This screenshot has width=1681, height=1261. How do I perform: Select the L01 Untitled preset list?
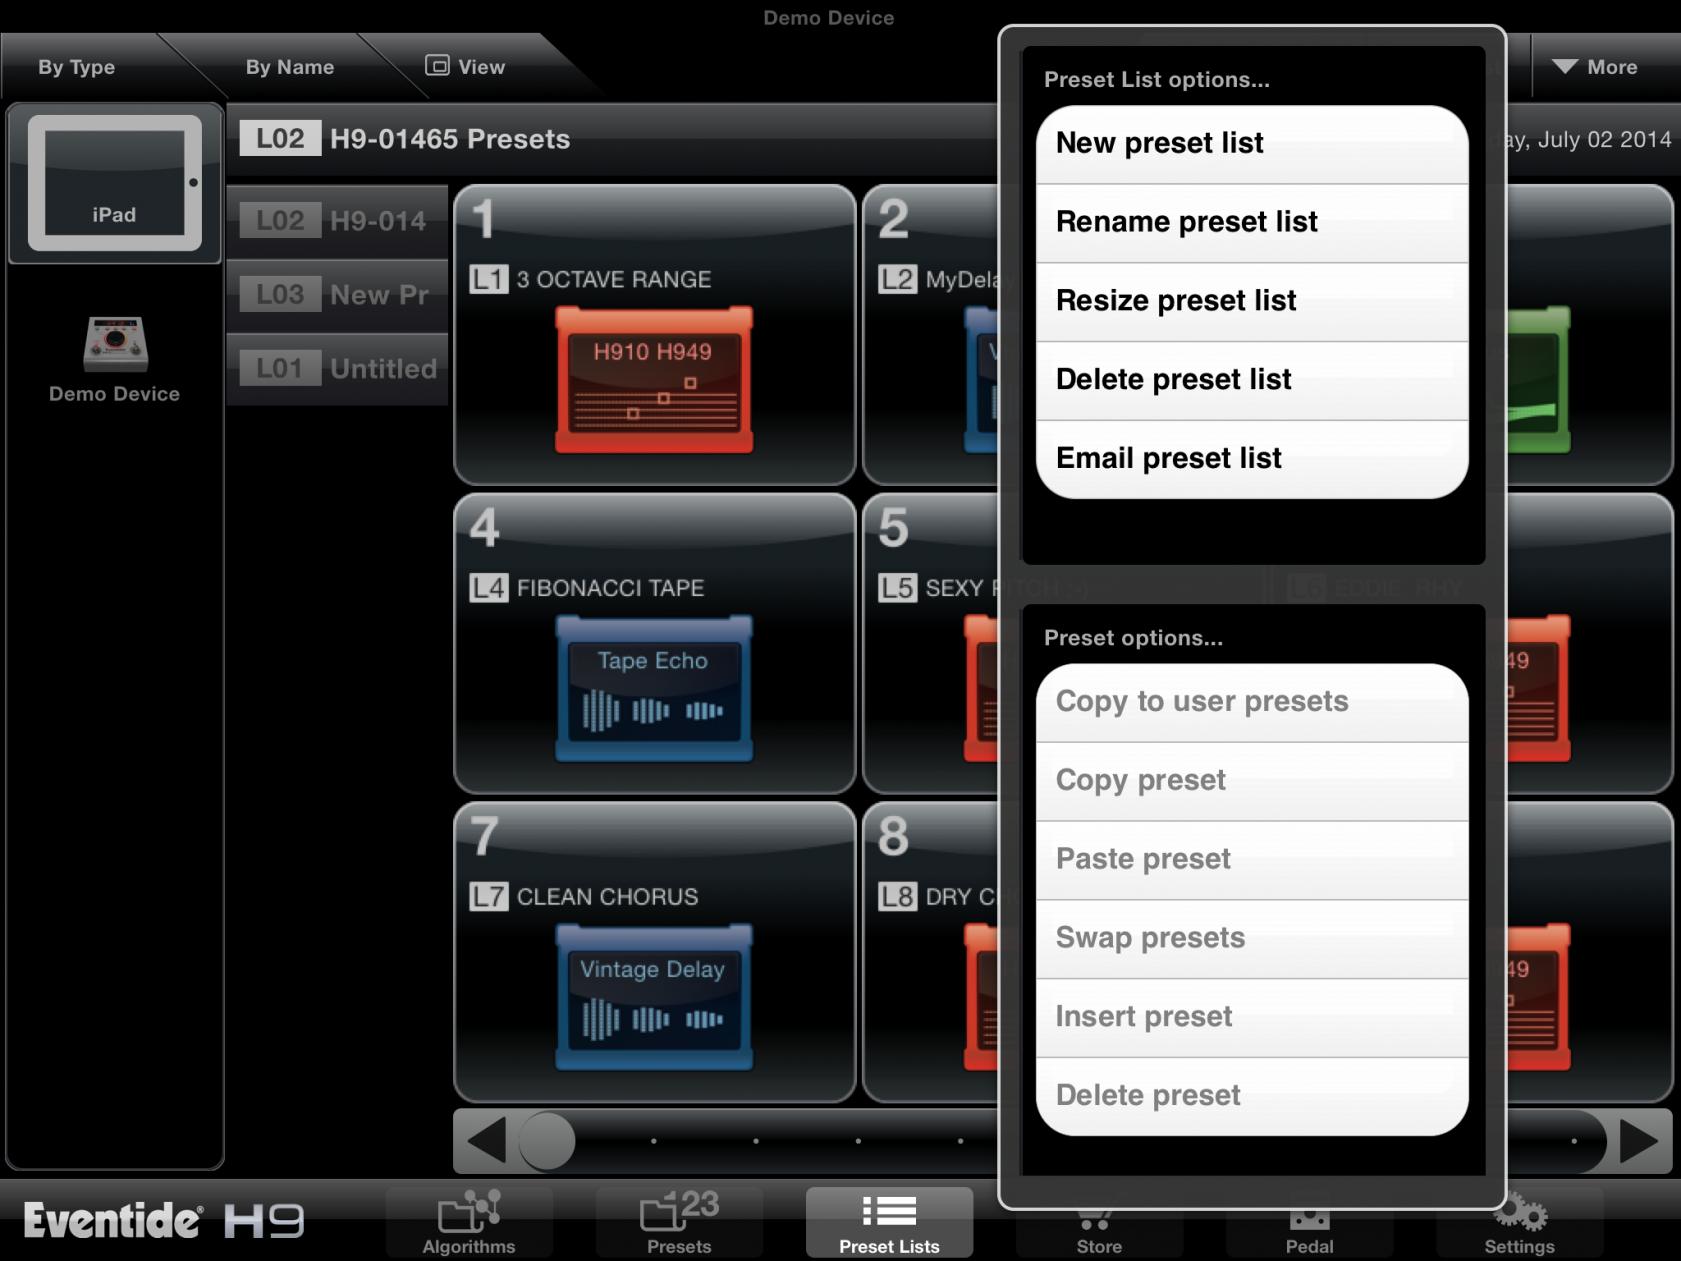338,368
